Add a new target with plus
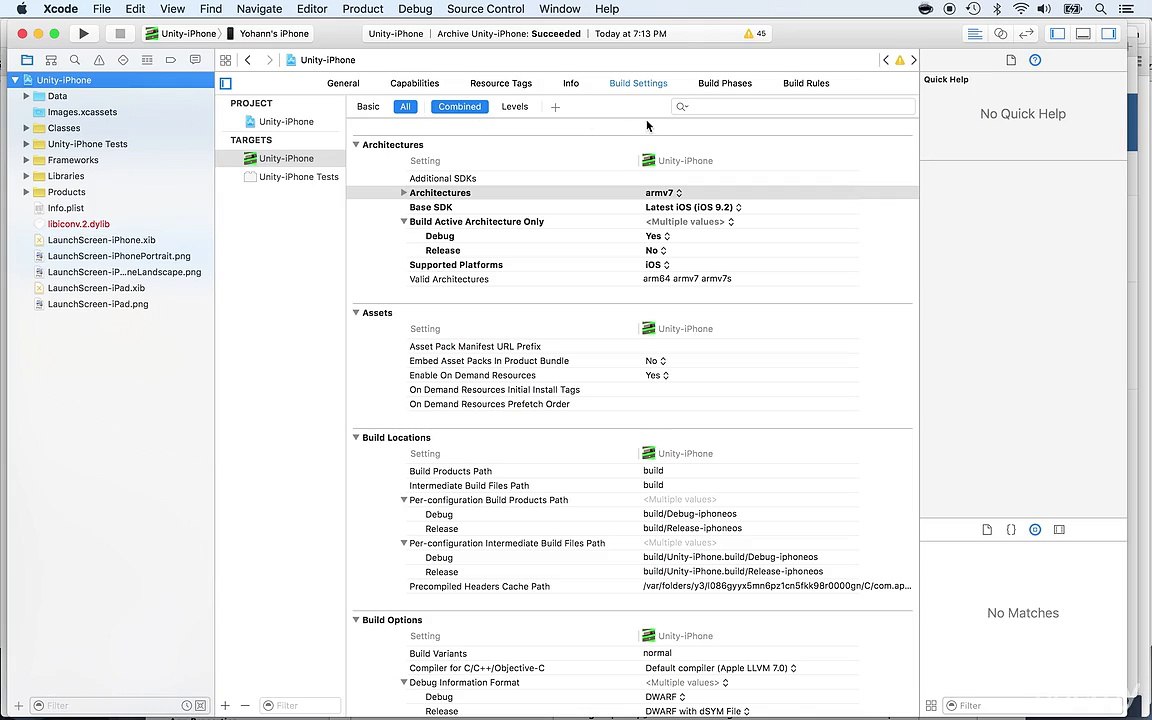Screen dimensions: 1152x720 click(x=226, y=705)
